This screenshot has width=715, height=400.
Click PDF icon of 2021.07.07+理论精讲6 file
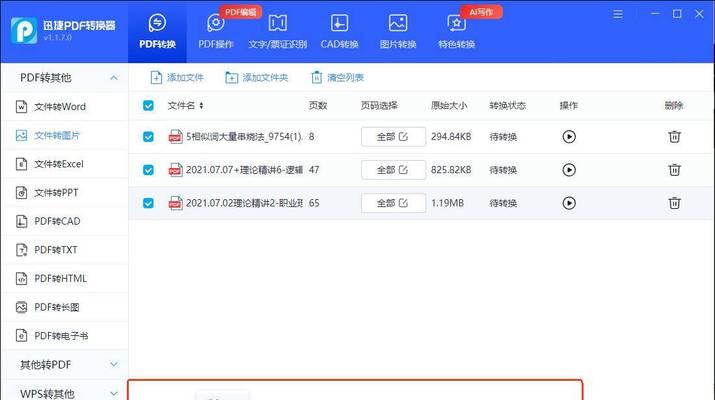176,170
